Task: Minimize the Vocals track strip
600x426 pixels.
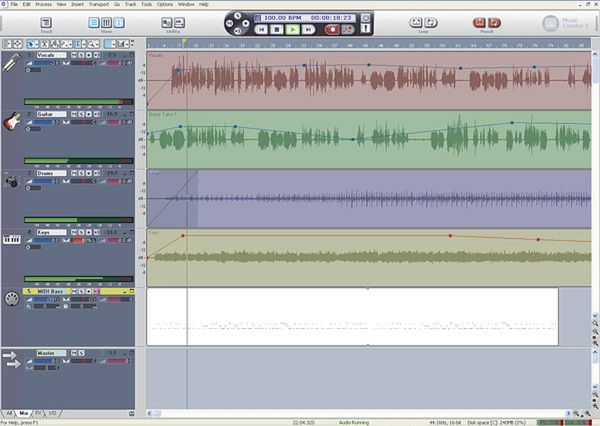Action: click(125, 55)
